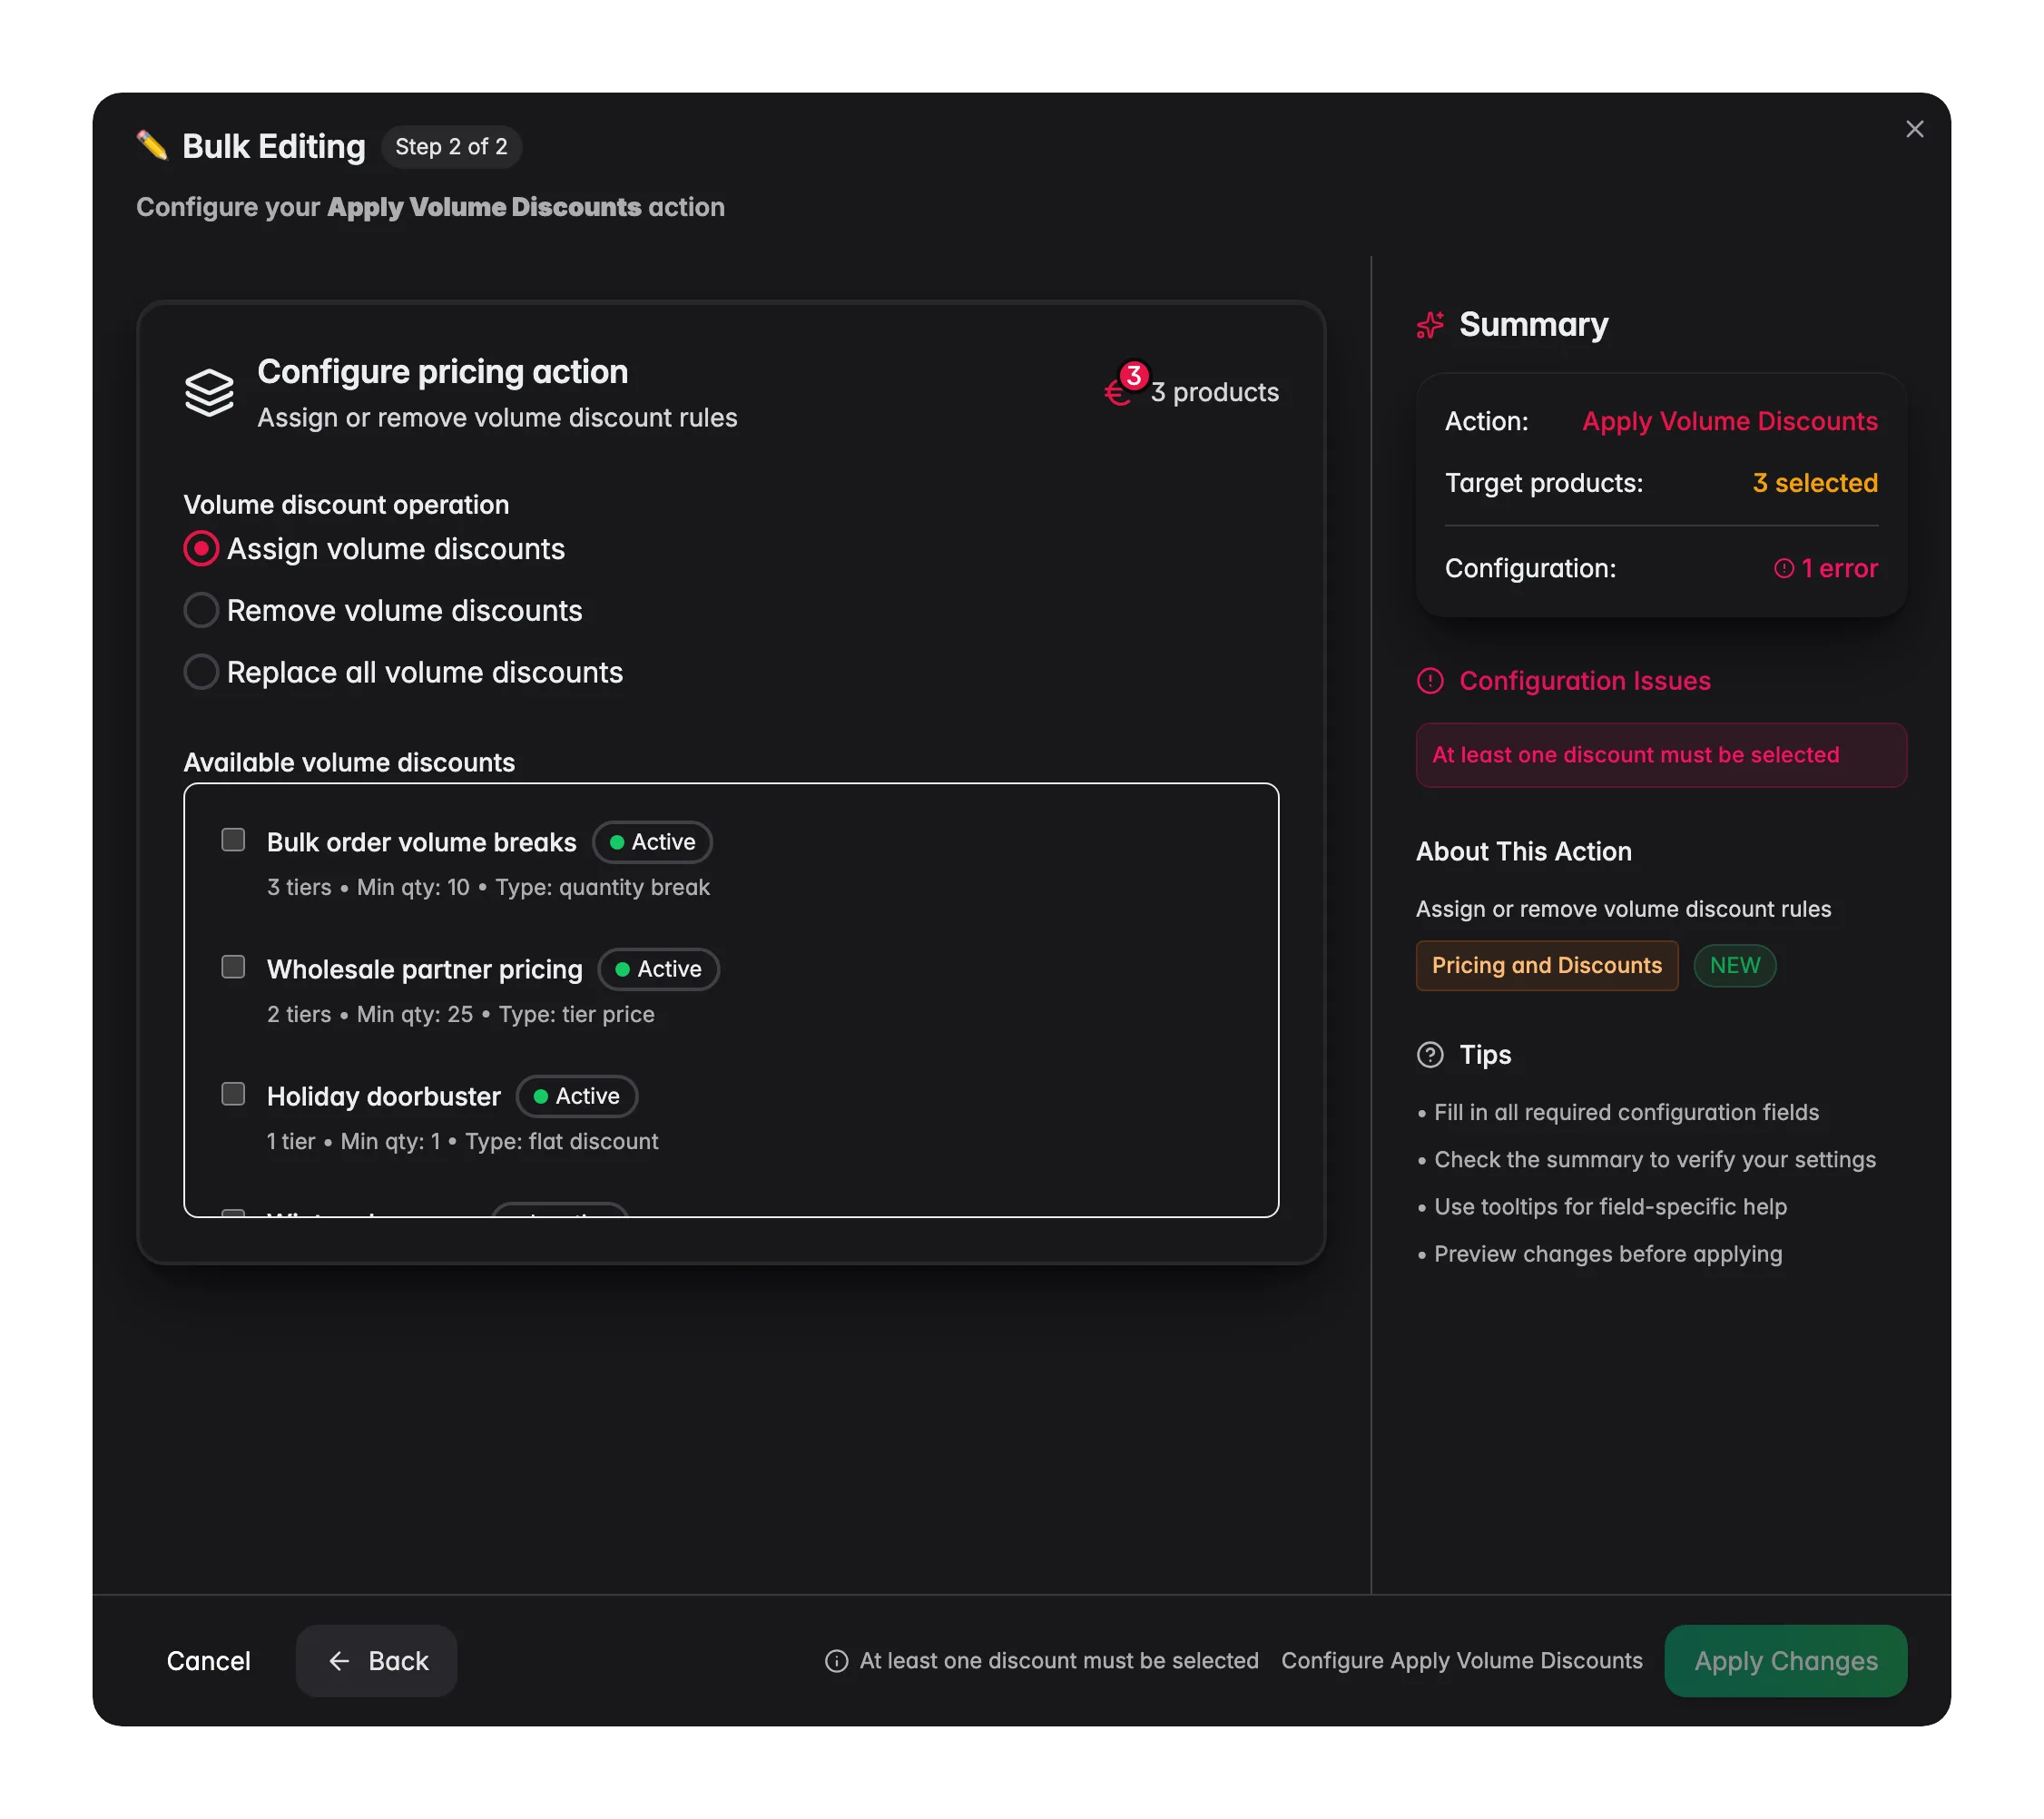Click the '3 products' count label
2044x1819 pixels.
[x=1214, y=392]
